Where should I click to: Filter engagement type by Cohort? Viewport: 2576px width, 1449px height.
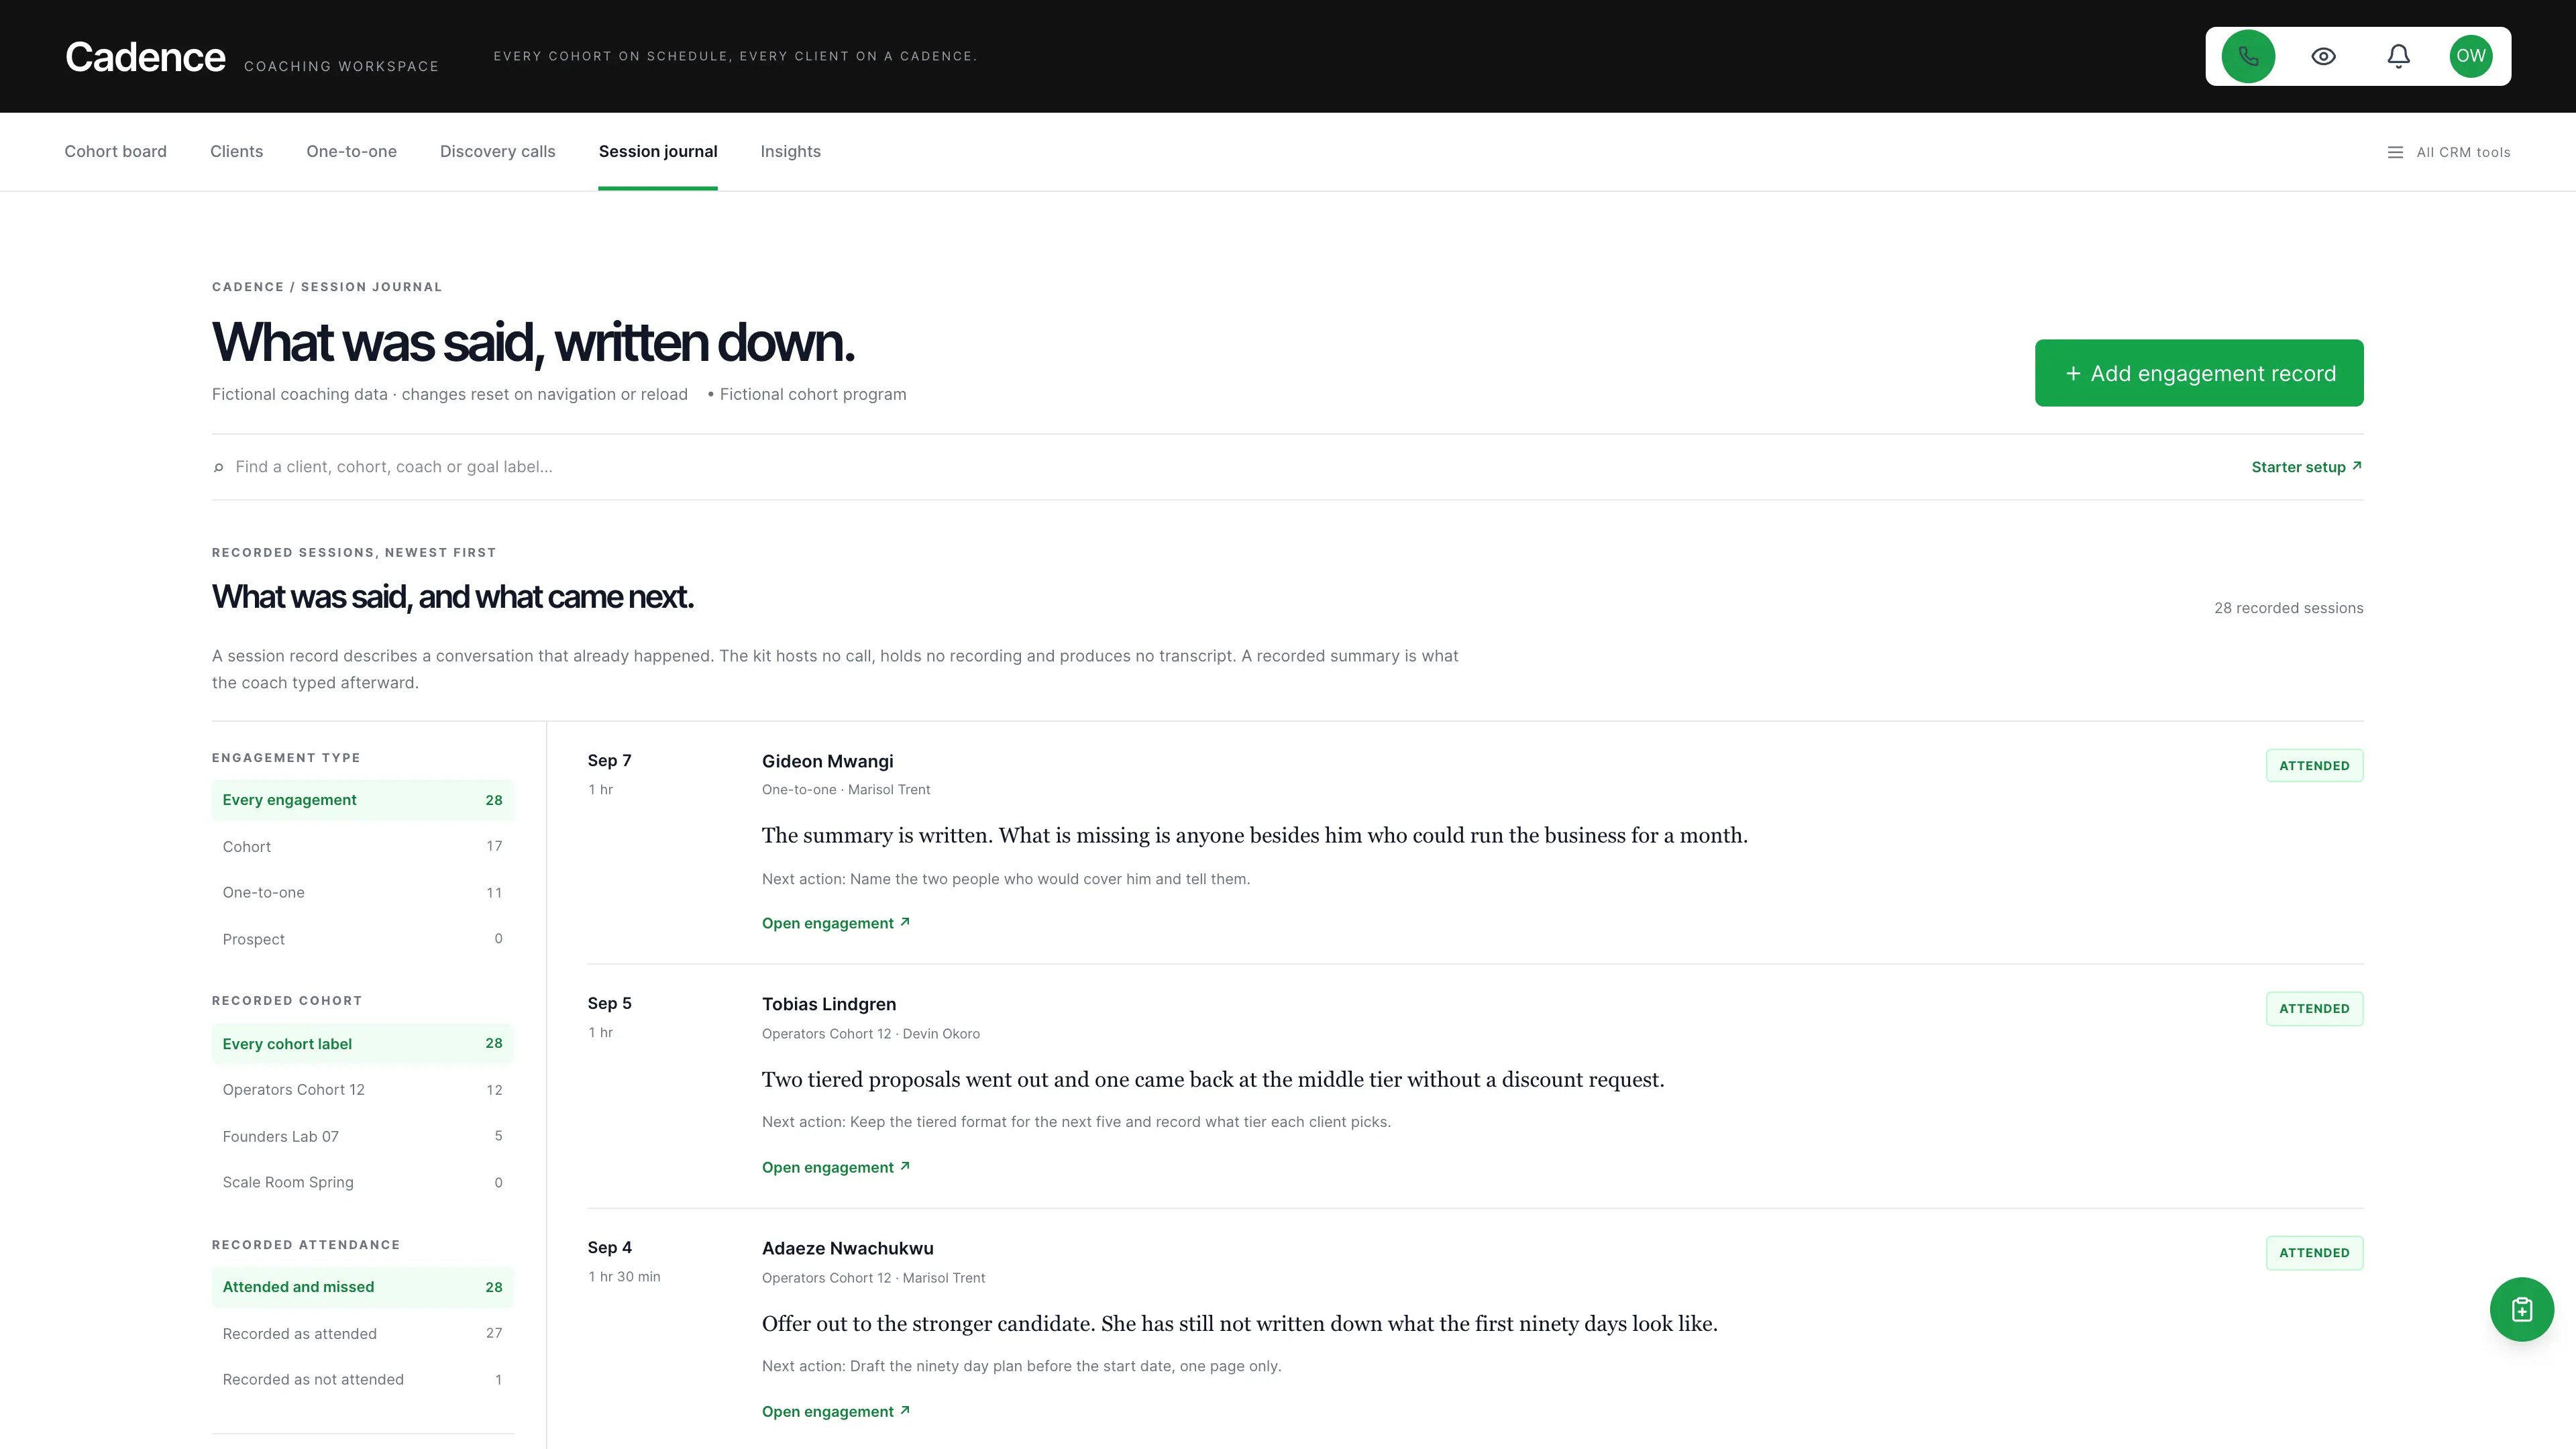pos(362,846)
